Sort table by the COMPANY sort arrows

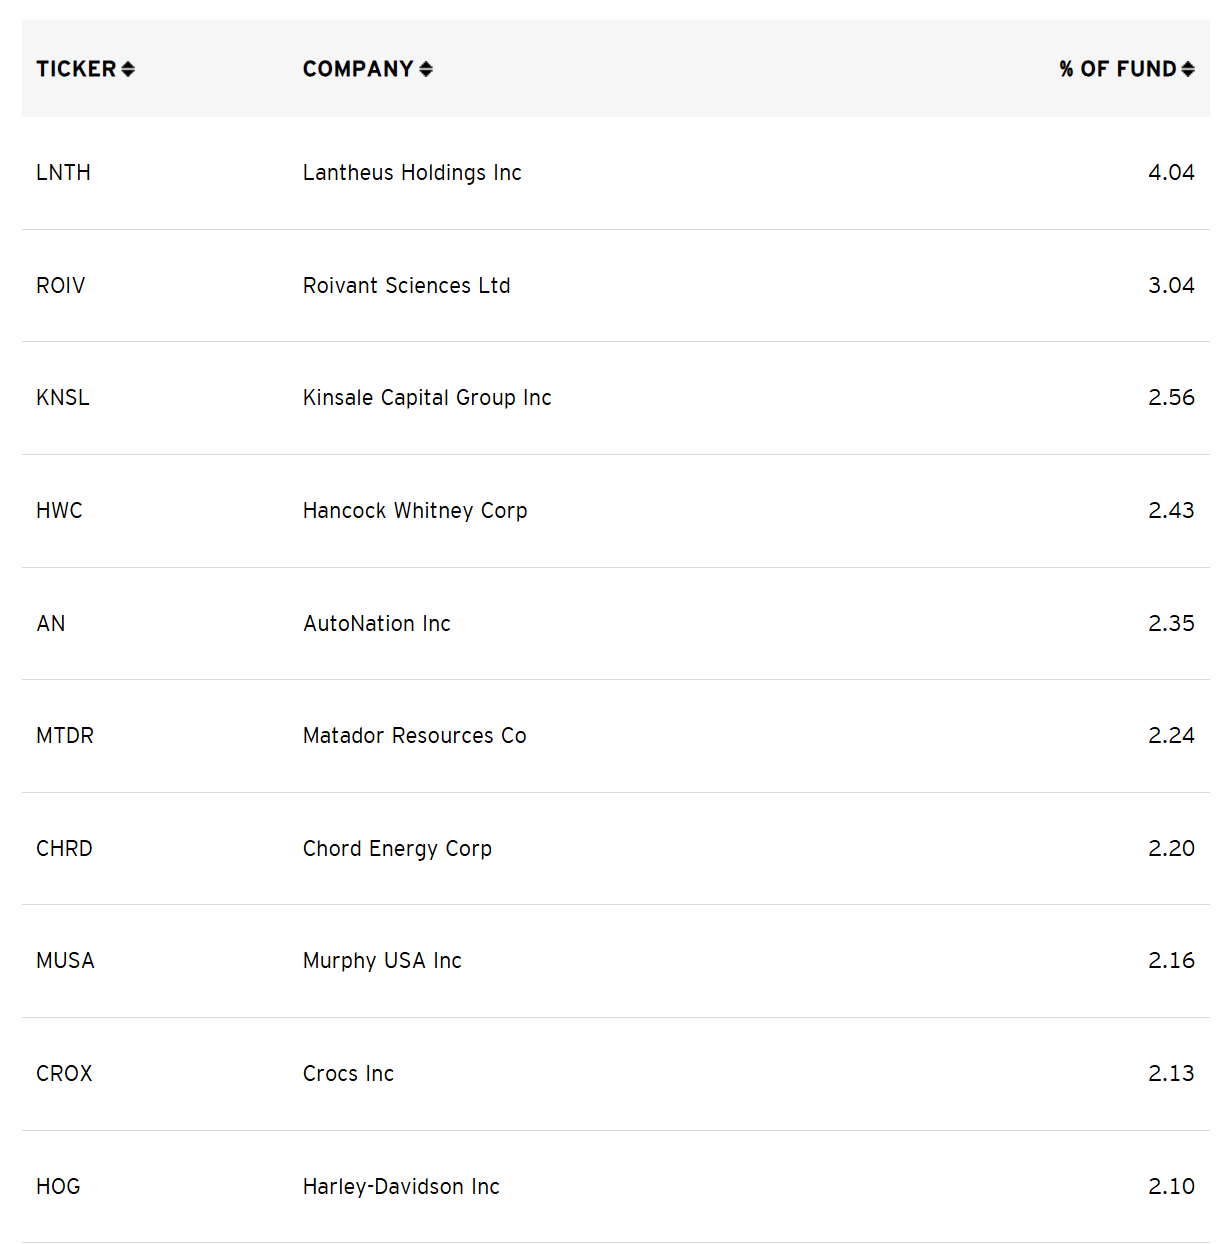point(426,69)
